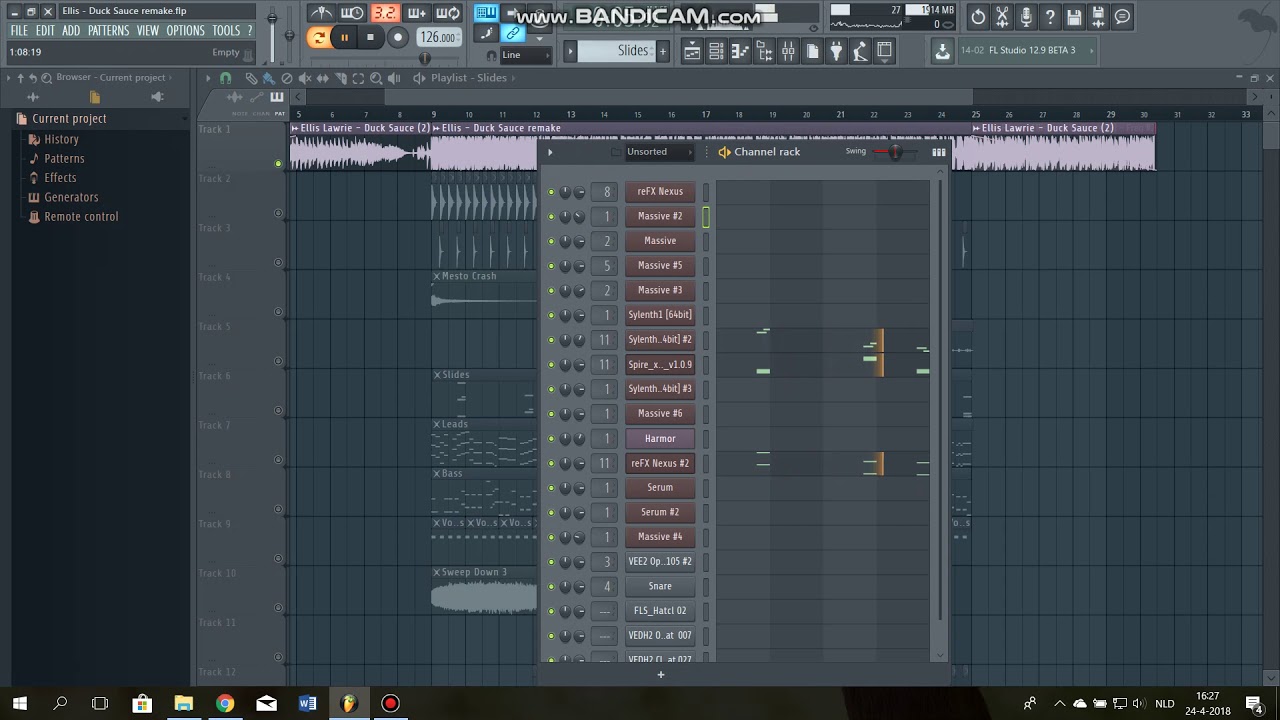Image resolution: width=1280 pixels, height=720 pixels.
Task: Click the channel rack graph editor icon
Action: coord(938,152)
